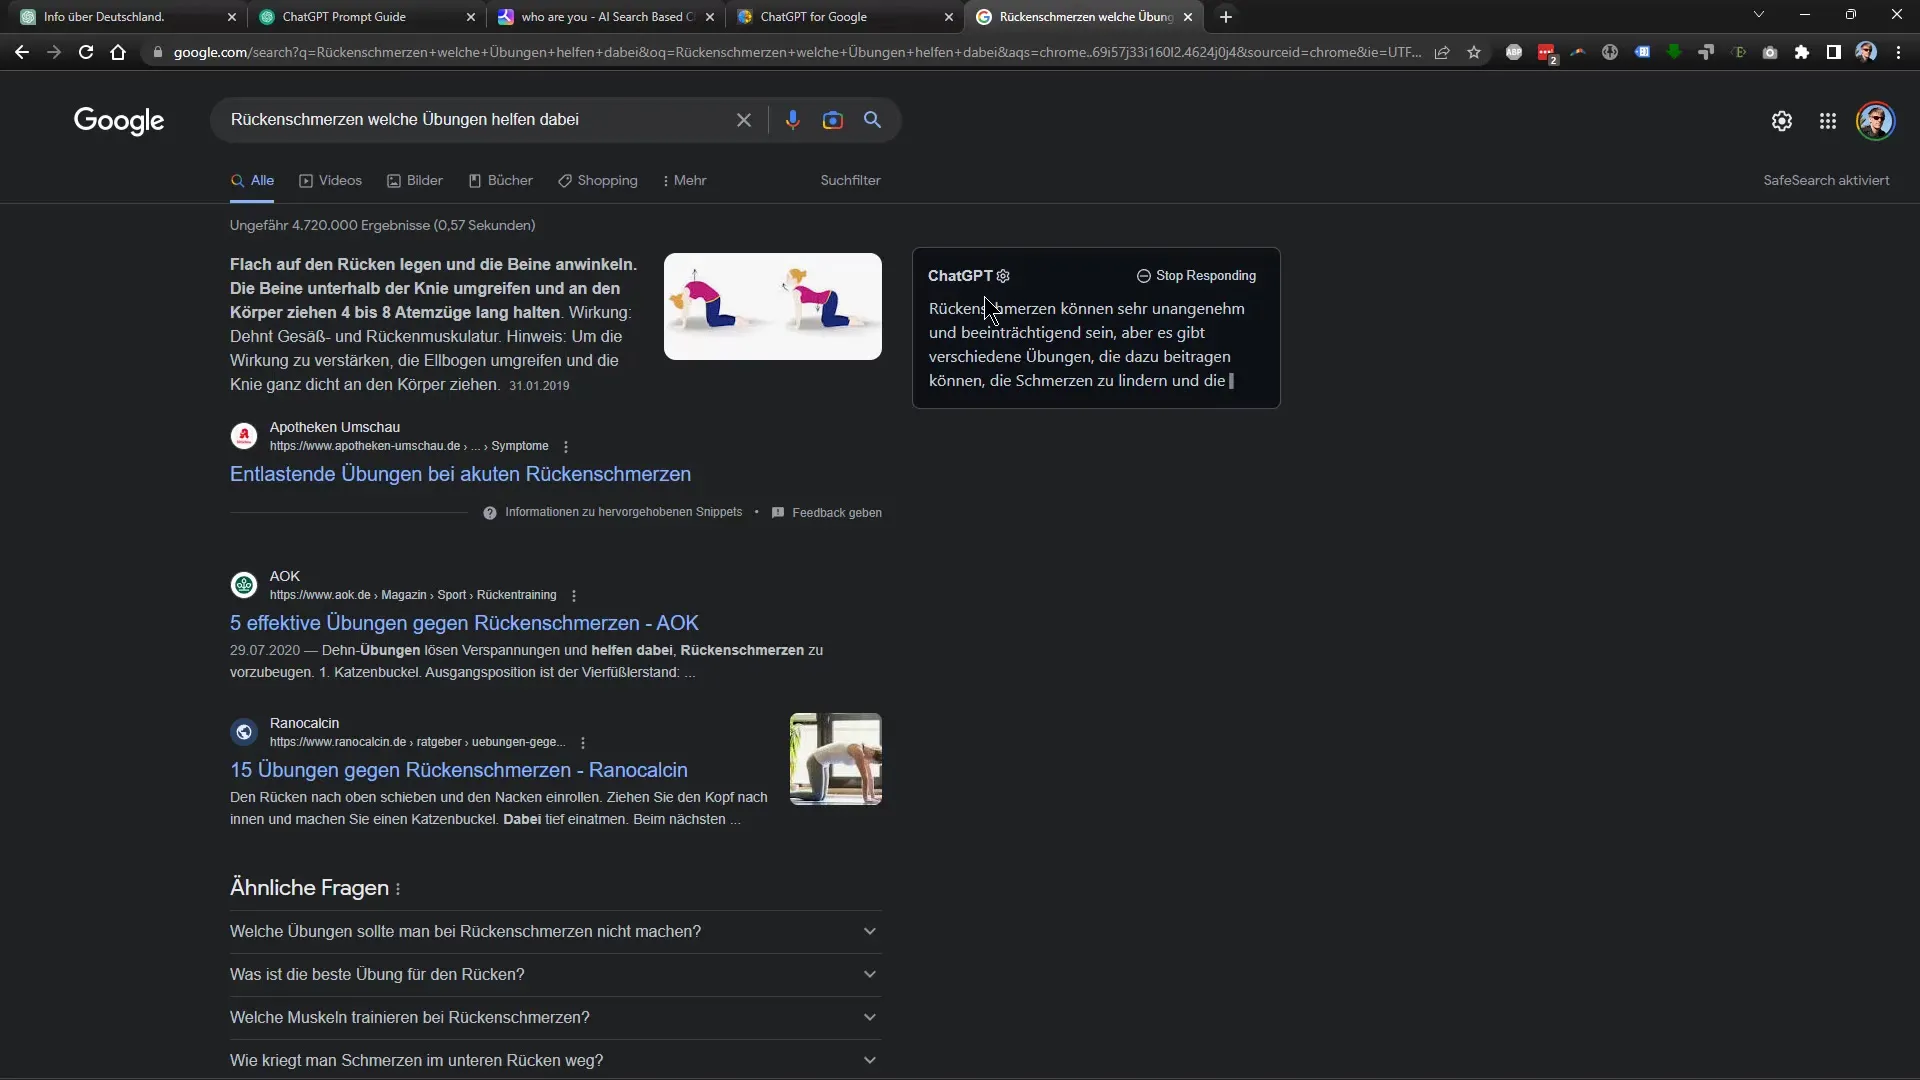Open more options for Ranocalcin result
Screen dimensions: 1920x1080
(x=583, y=743)
